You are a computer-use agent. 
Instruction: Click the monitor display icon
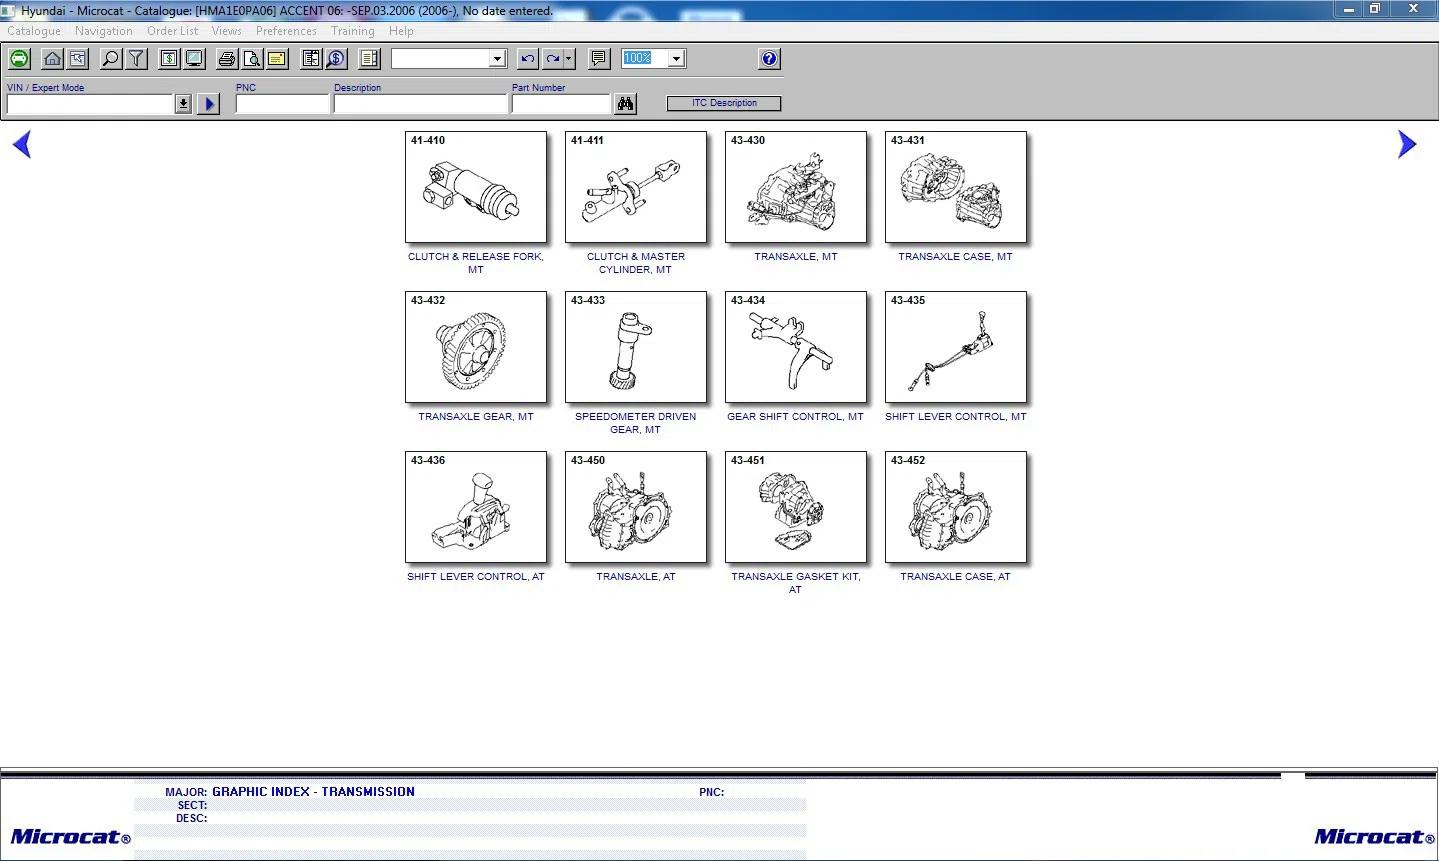click(195, 59)
